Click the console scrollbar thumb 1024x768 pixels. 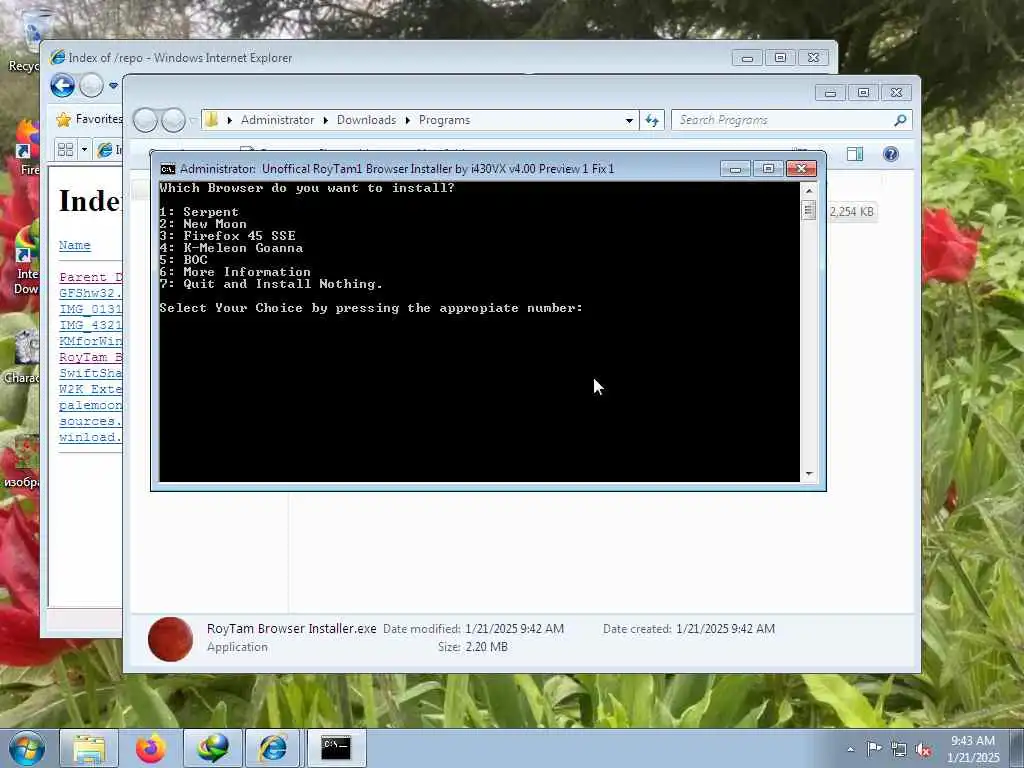coord(809,210)
